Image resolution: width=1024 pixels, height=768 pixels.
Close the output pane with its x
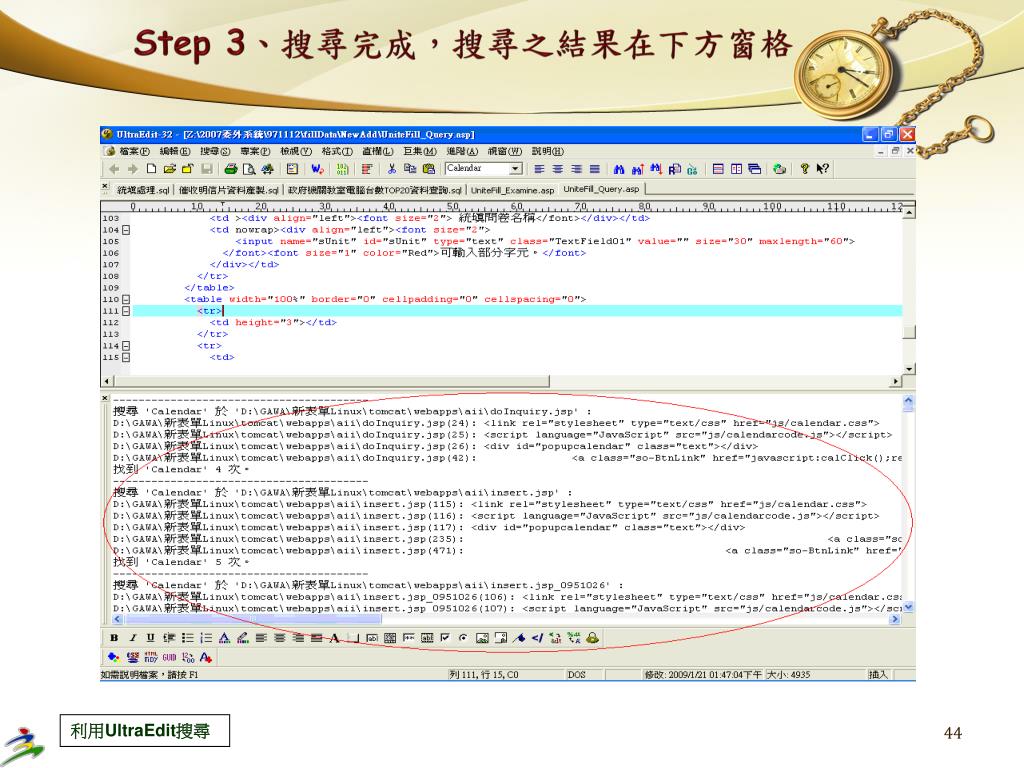[105, 397]
